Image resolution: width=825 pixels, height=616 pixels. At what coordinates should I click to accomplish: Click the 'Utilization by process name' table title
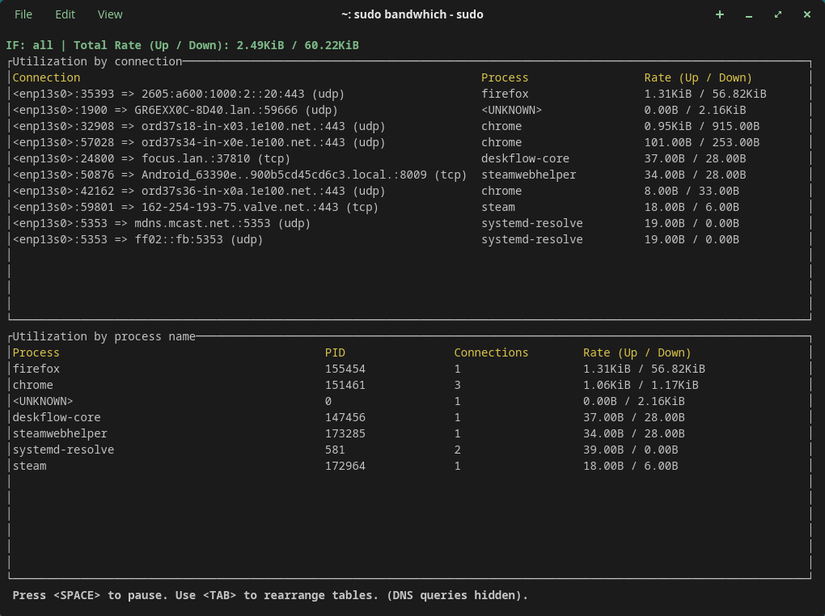pyautogui.click(x=104, y=336)
